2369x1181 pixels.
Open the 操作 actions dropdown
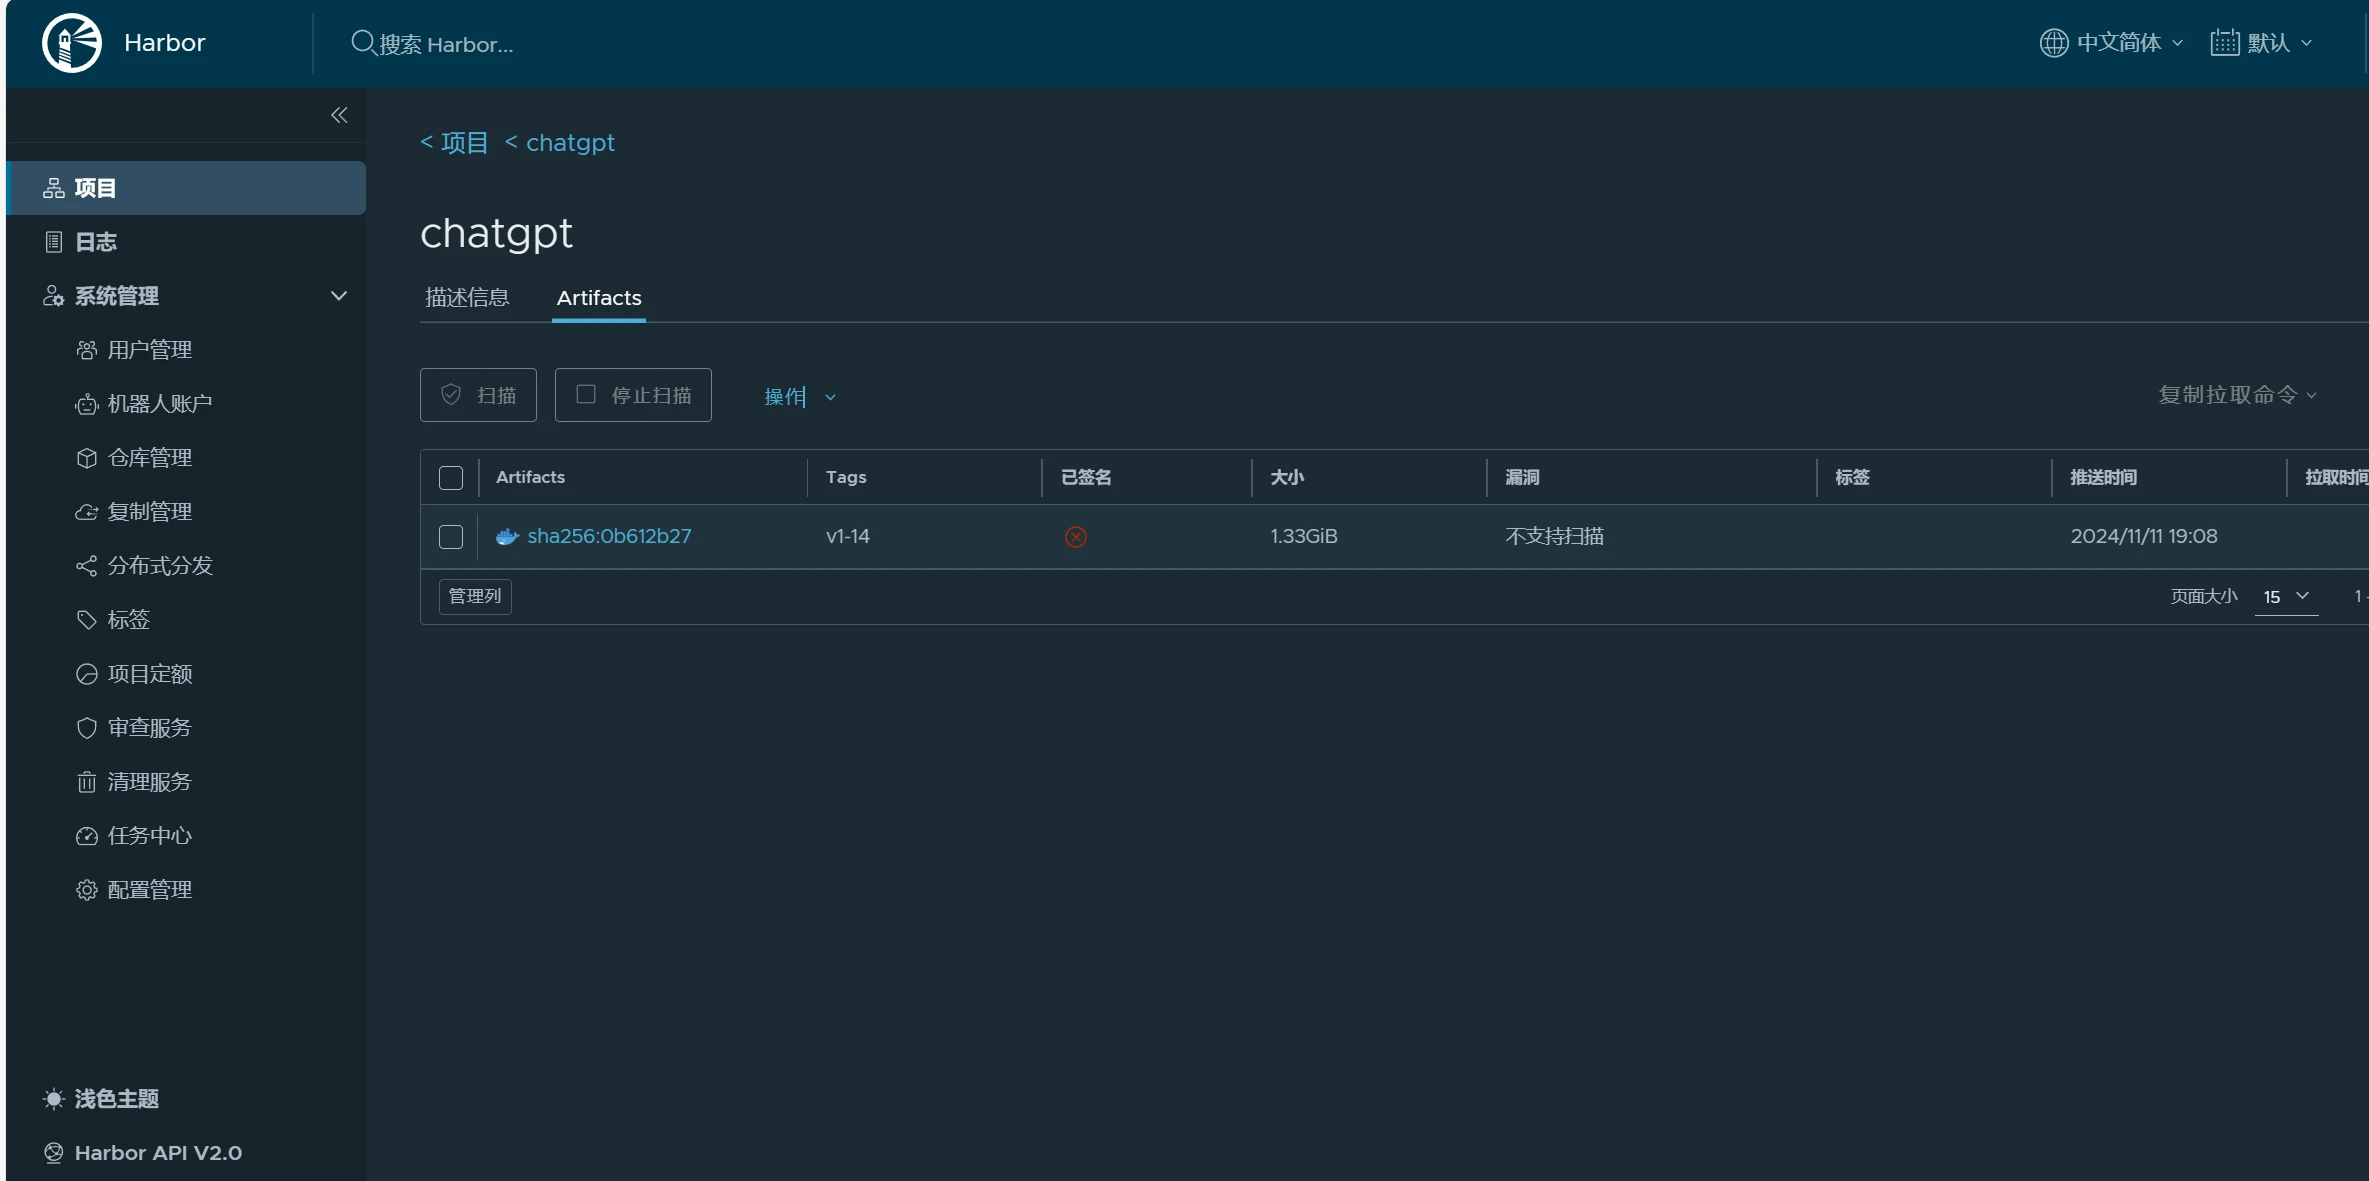tap(798, 397)
